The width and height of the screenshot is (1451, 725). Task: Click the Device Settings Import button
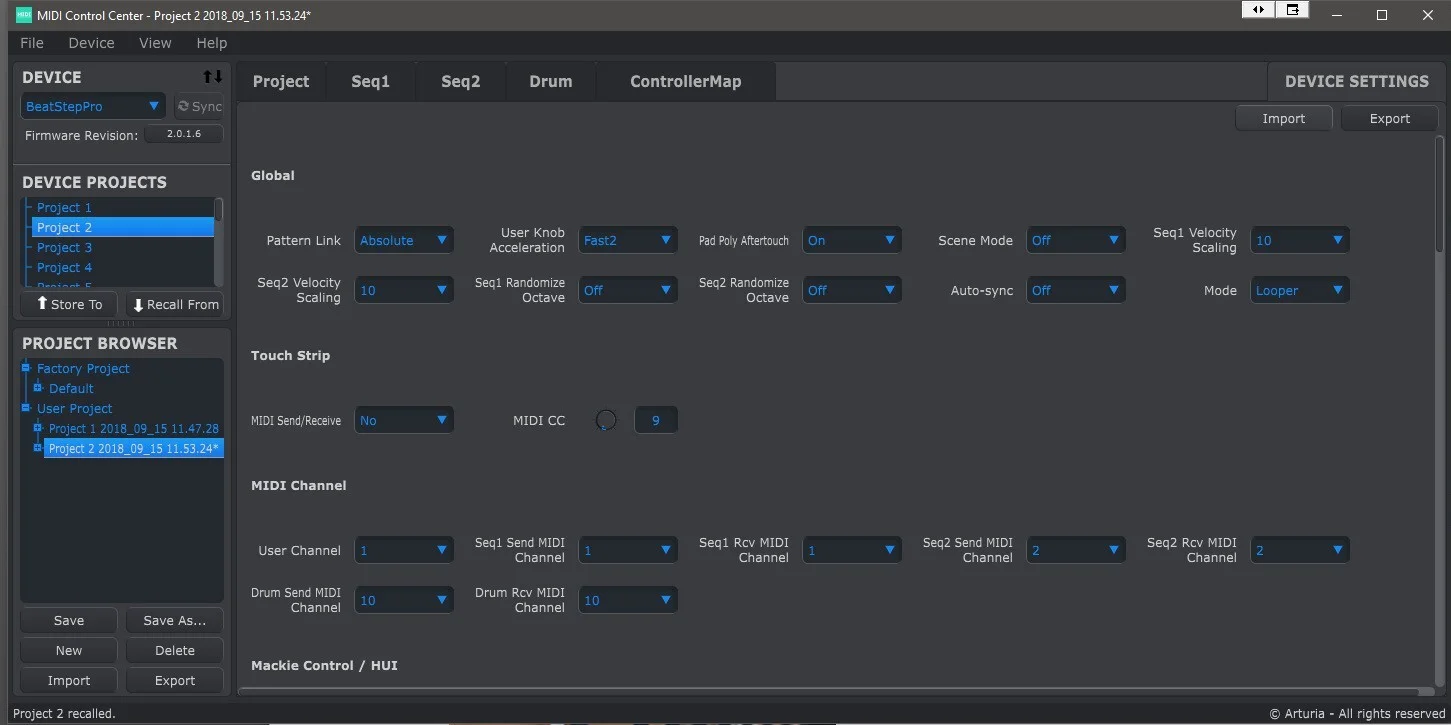click(x=1284, y=118)
